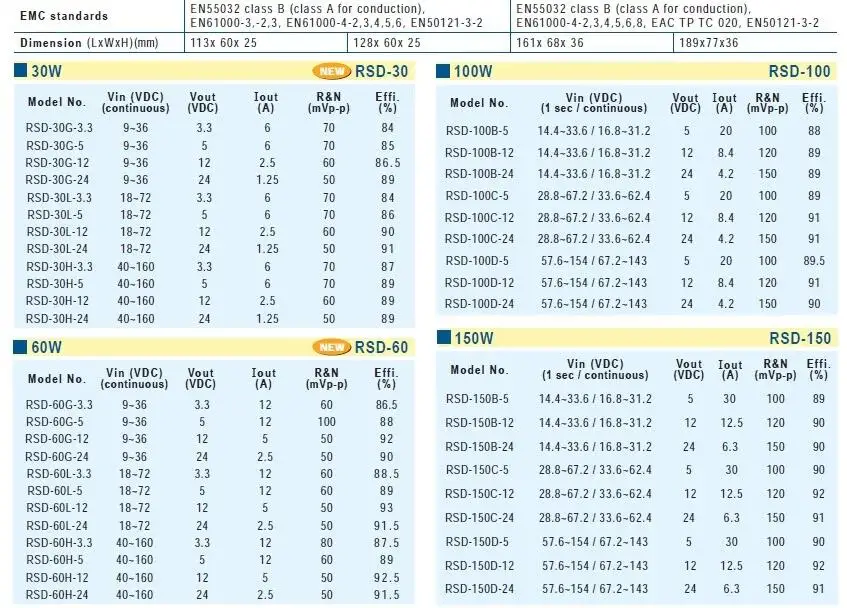This screenshot has width=847, height=608.
Task: Click the NEW badge beside RSD-30
Action: pyautogui.click(x=332, y=71)
